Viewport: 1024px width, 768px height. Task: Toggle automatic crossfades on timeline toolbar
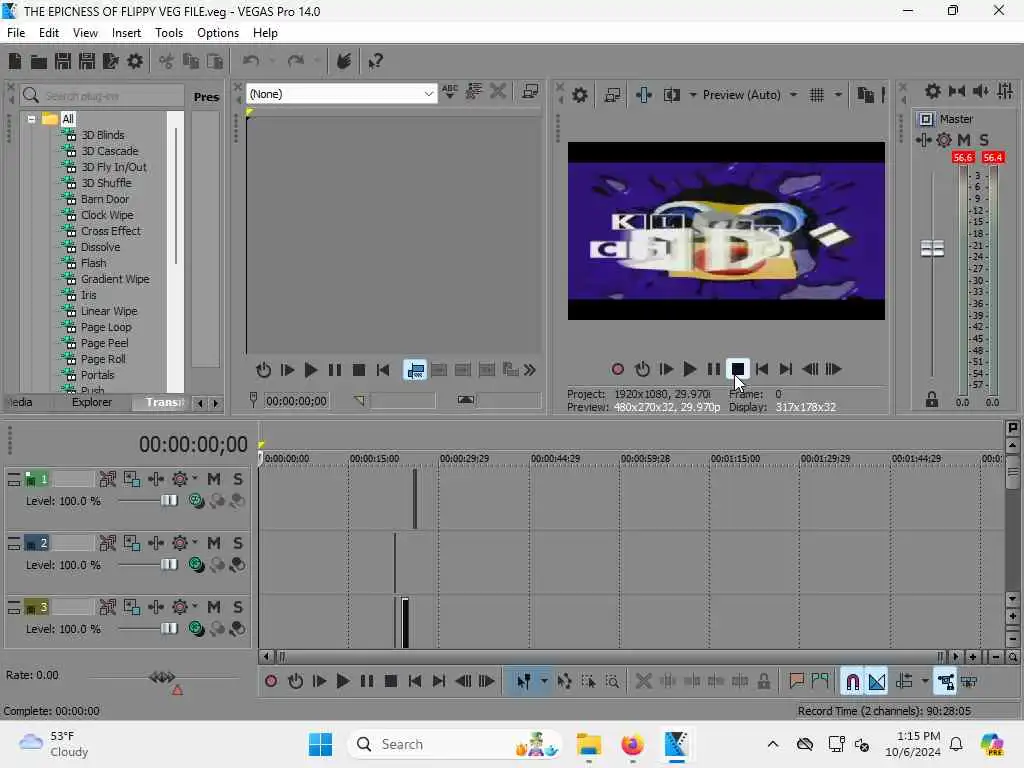[x=876, y=682]
